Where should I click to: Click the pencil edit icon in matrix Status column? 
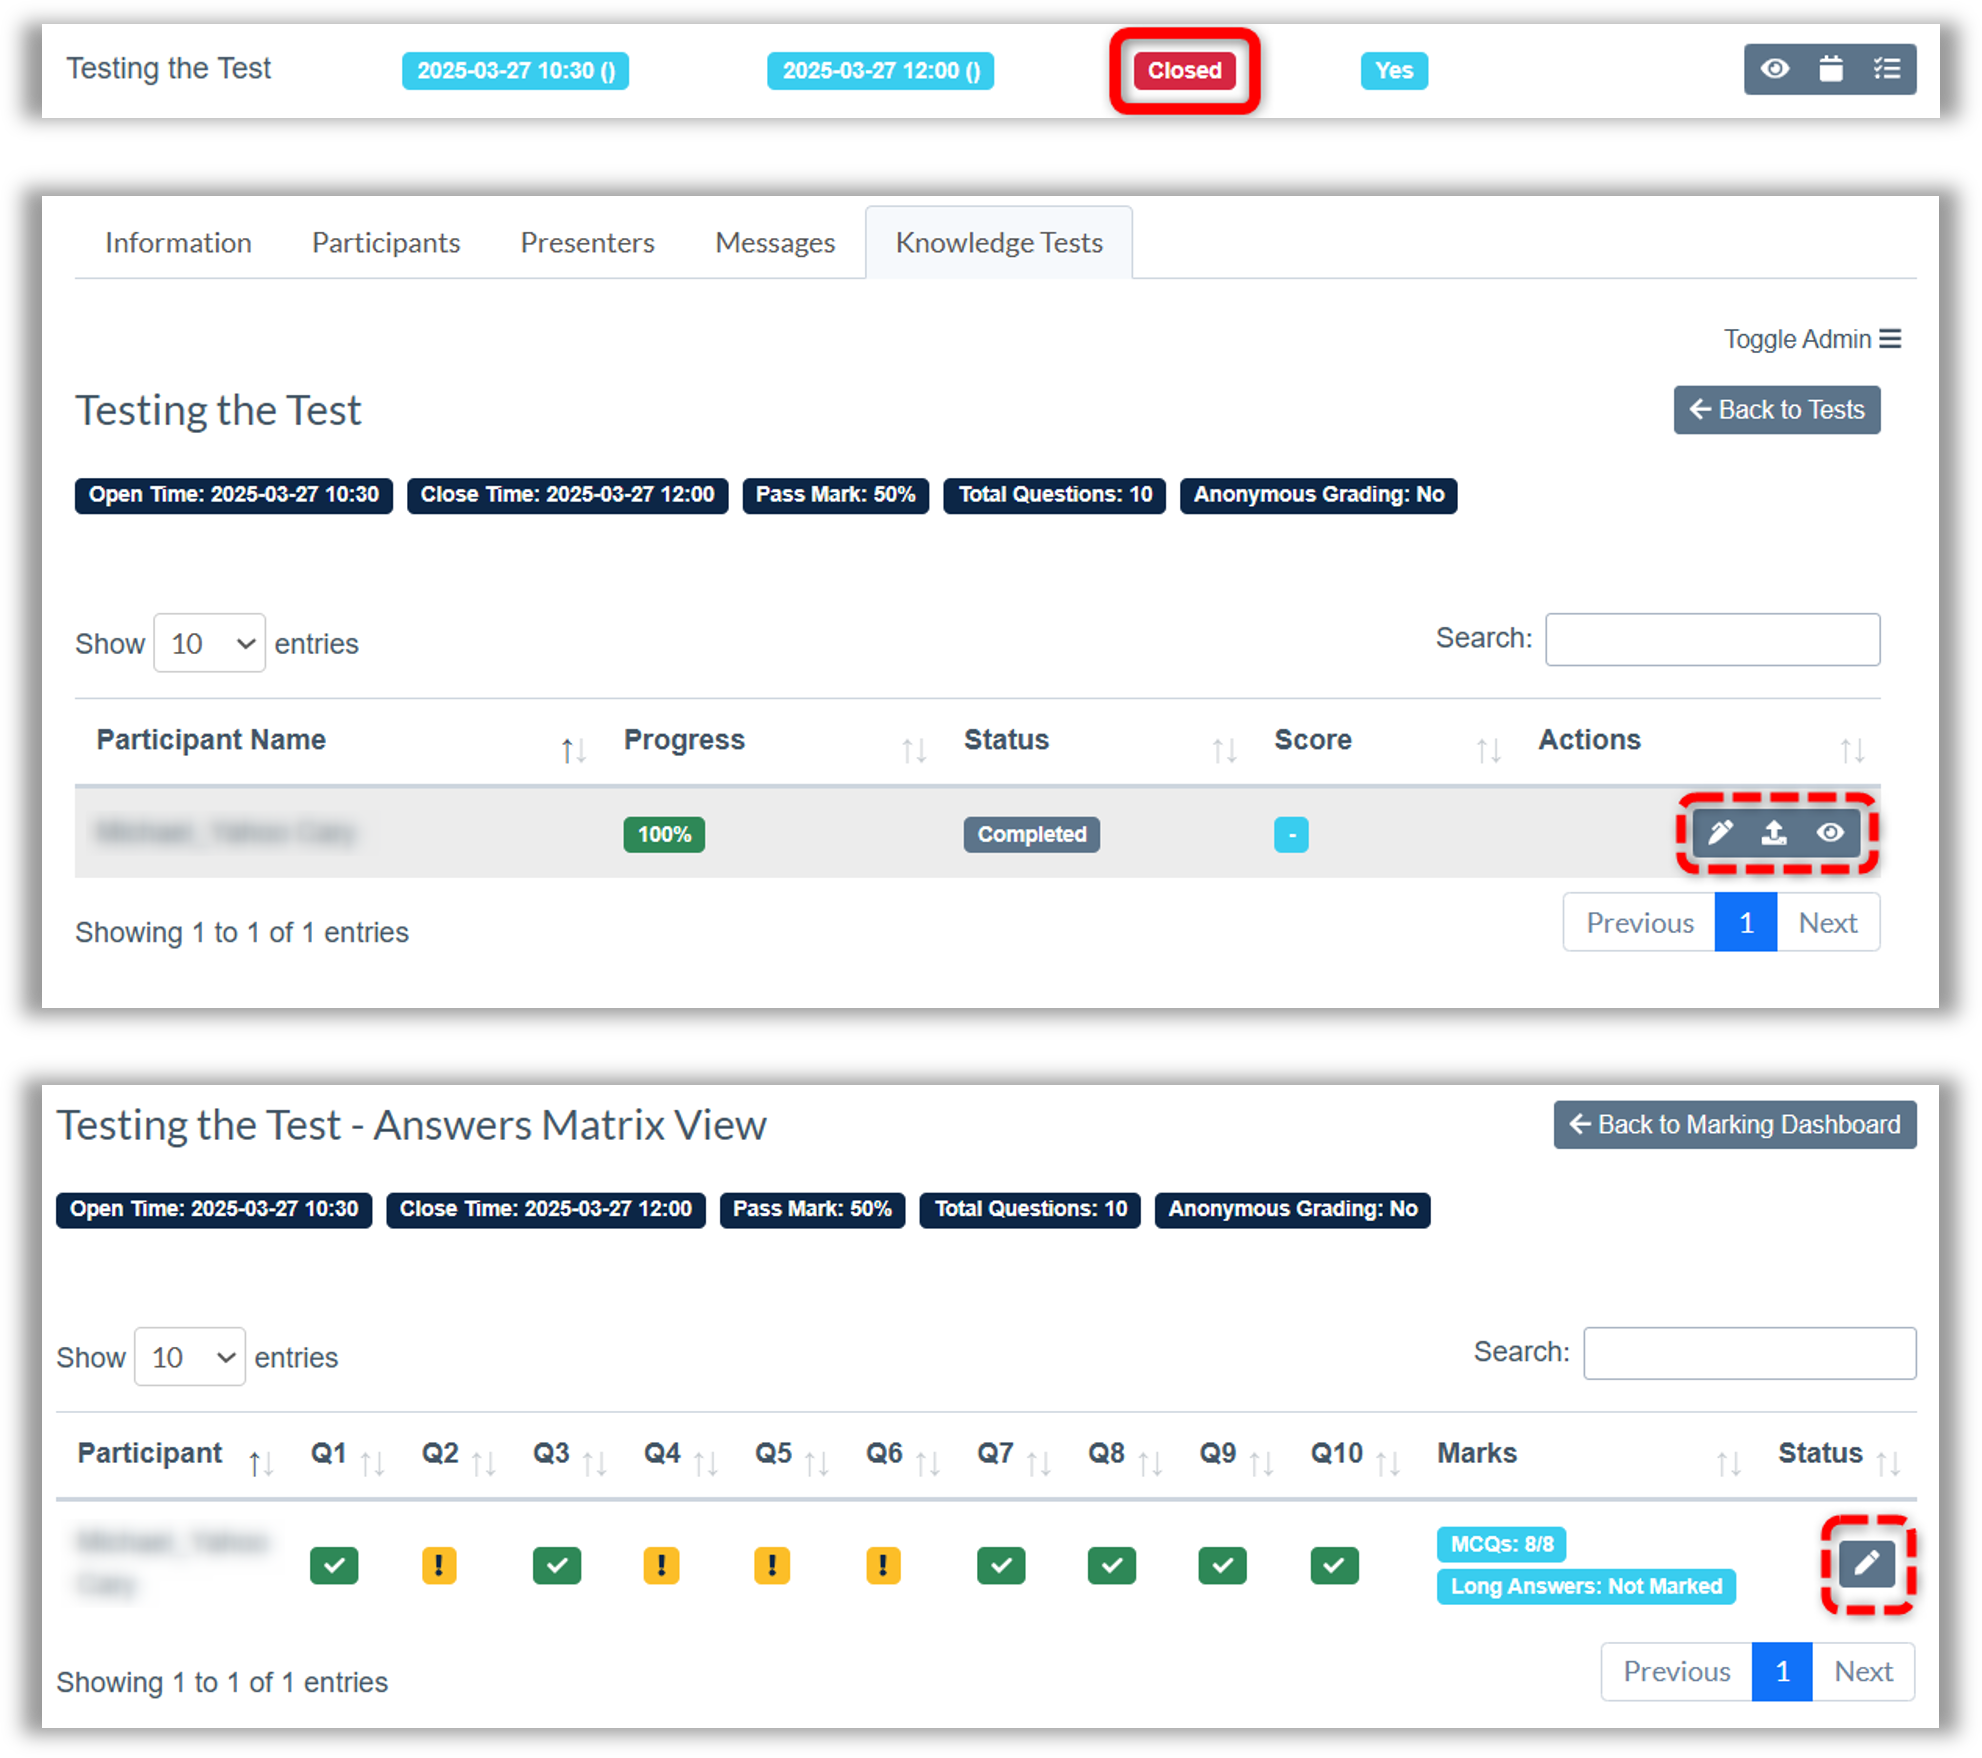1866,1564
